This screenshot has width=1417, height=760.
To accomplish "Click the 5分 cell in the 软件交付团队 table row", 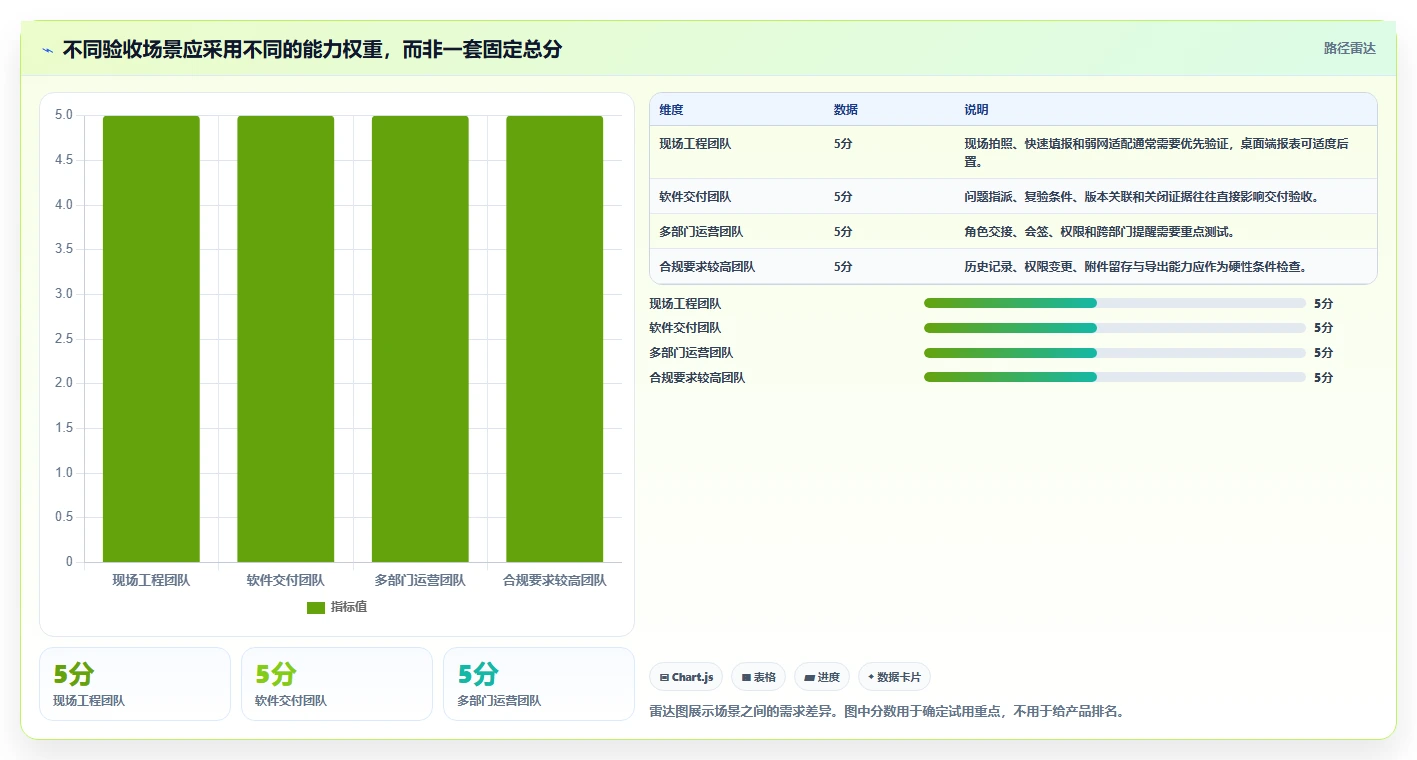I will coord(843,197).
